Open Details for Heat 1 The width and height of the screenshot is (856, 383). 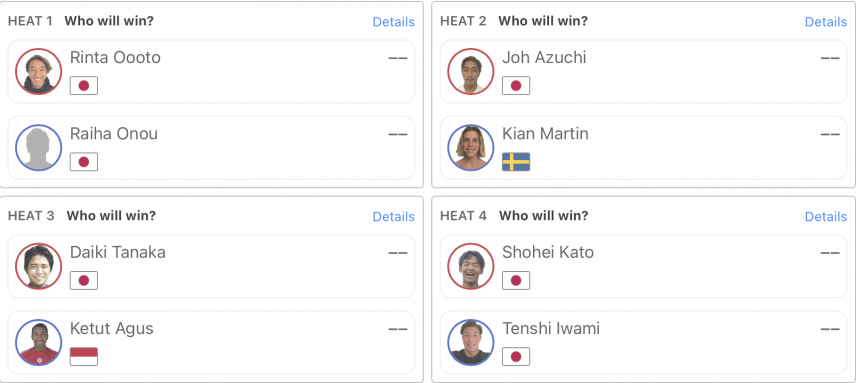tap(394, 22)
